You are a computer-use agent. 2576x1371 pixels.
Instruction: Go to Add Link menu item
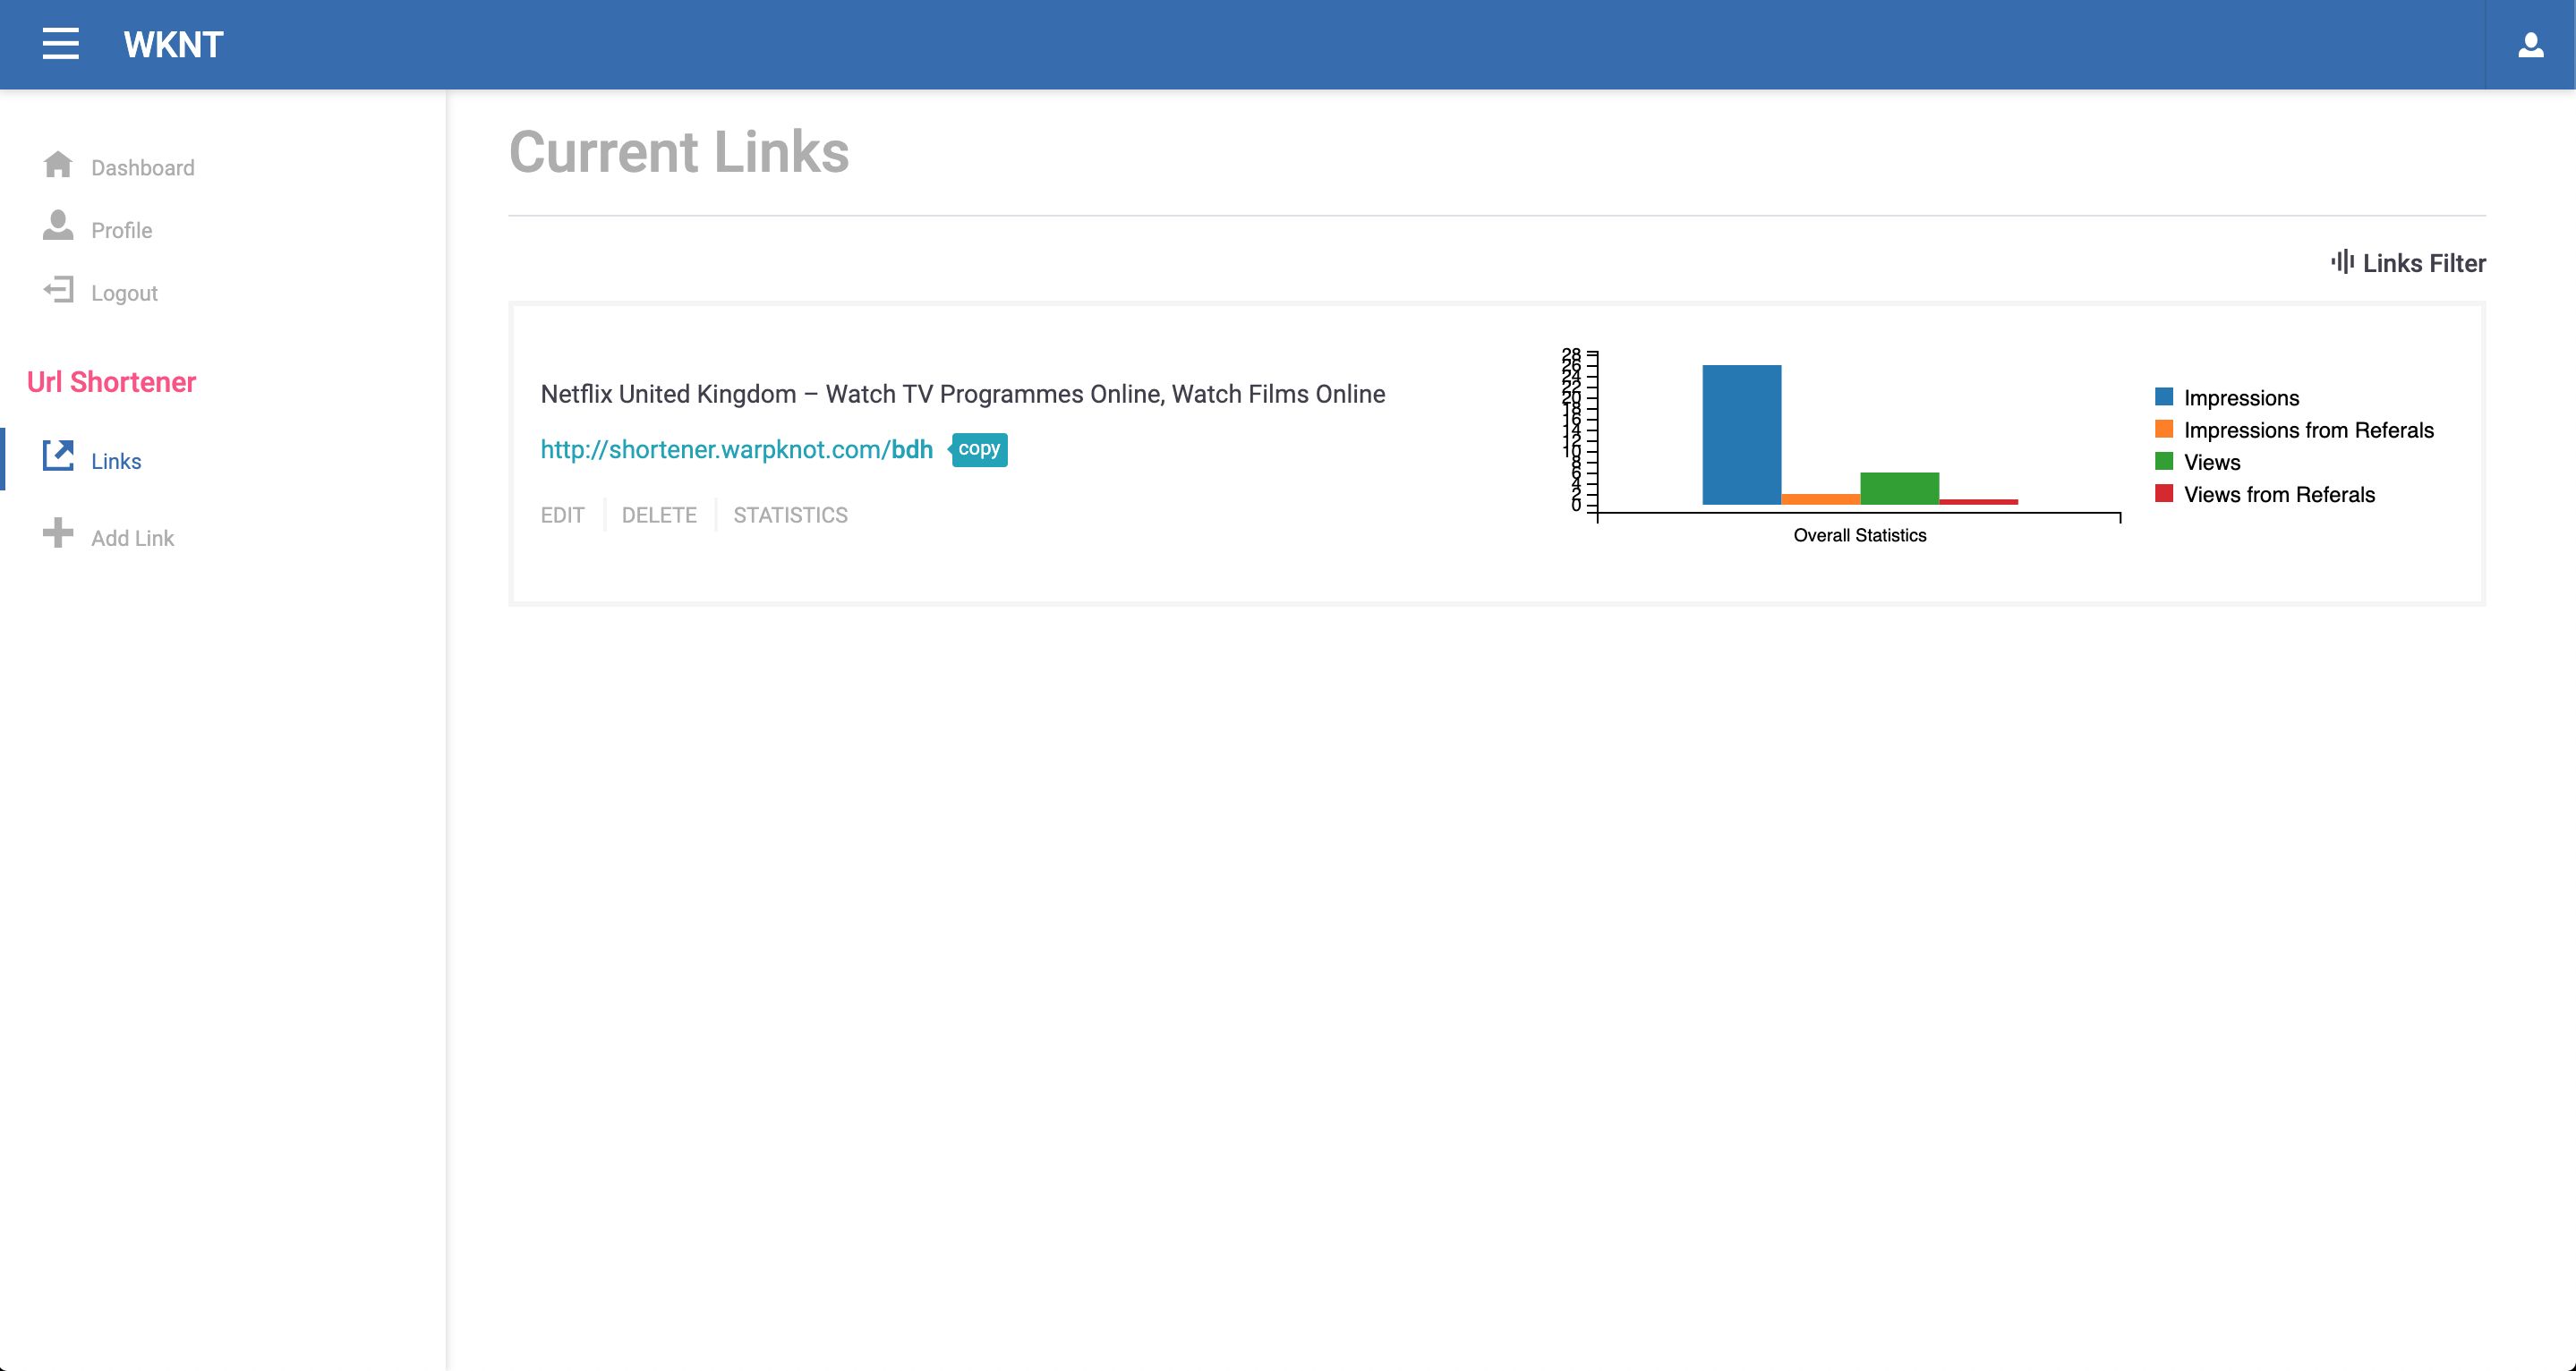[x=132, y=538]
